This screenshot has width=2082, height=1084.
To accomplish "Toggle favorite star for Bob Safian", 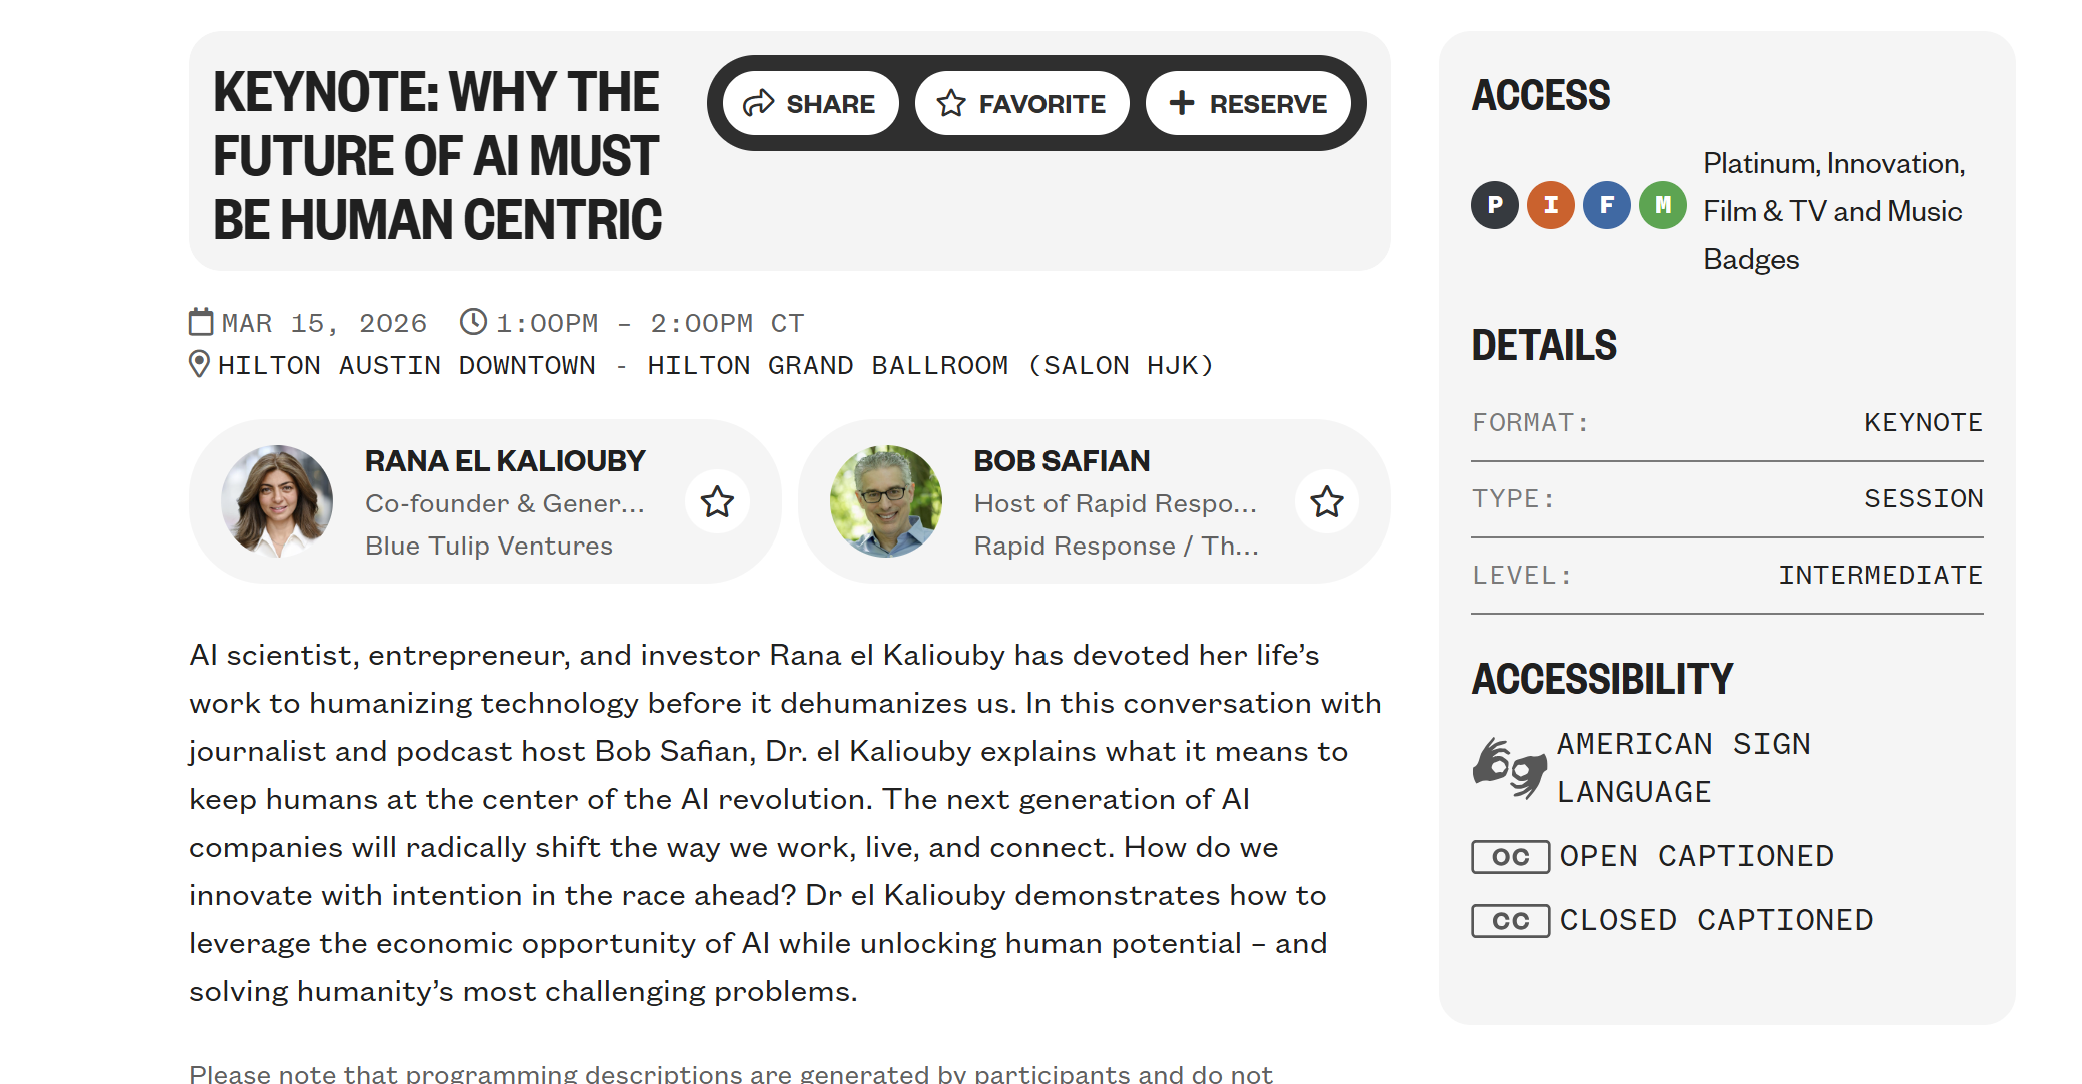I will pyautogui.click(x=1326, y=501).
